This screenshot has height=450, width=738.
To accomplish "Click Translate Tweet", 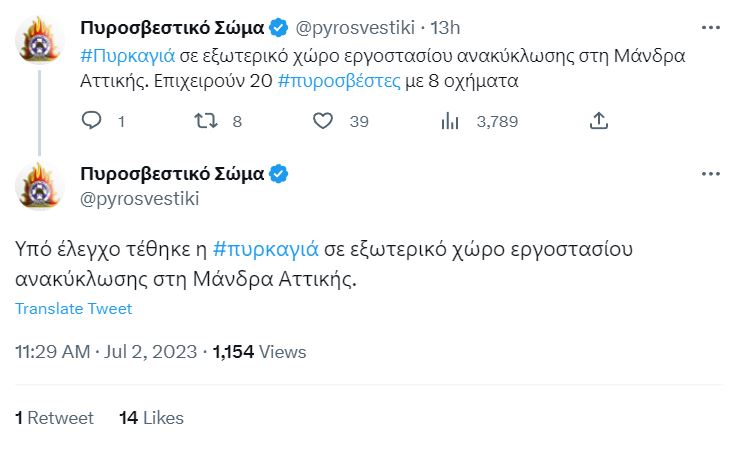I will [x=73, y=309].
